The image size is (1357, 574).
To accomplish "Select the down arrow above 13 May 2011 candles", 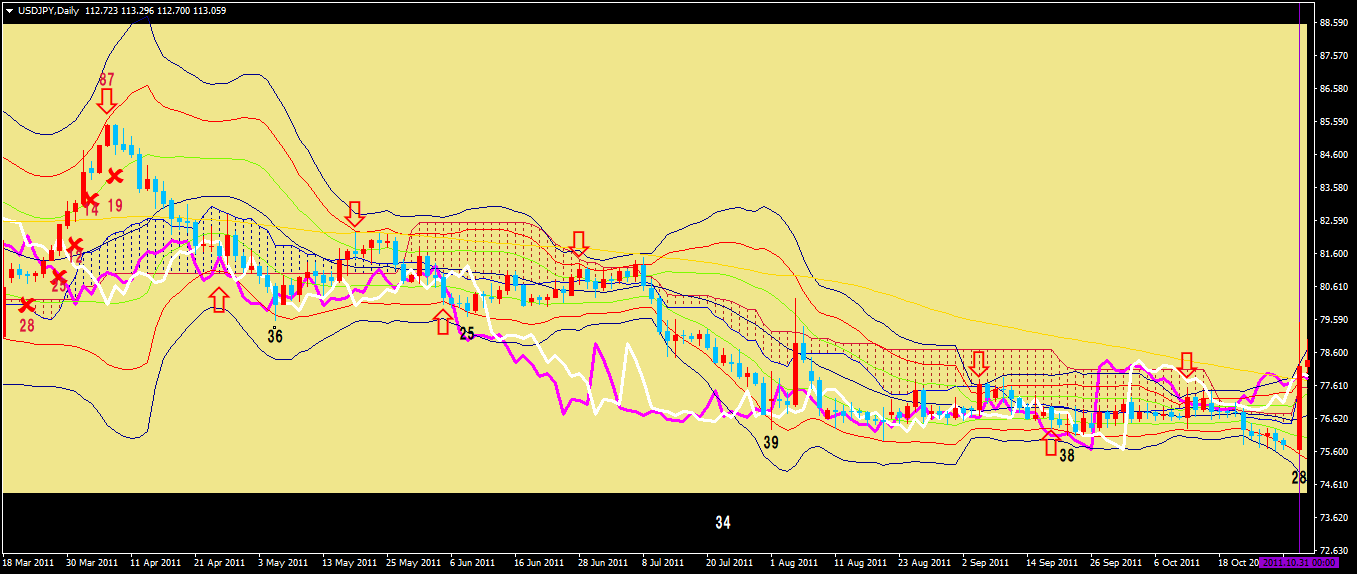I will click(x=355, y=213).
